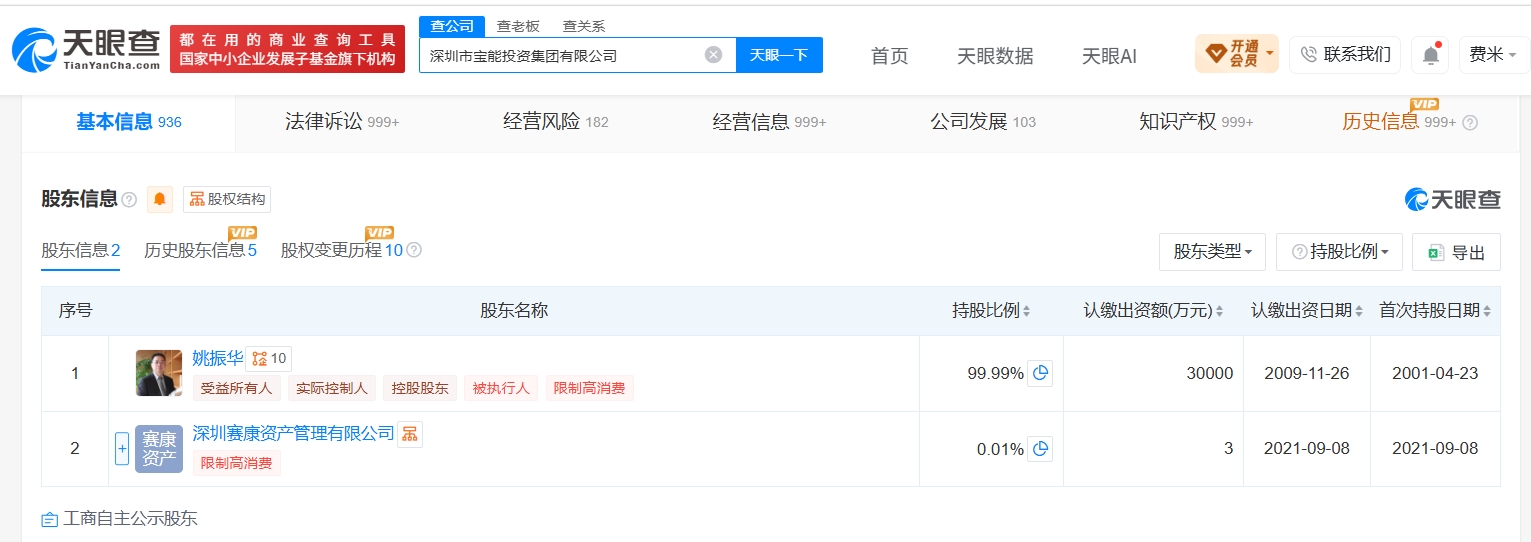This screenshot has width=1531, height=542.
Task: Click 姚振华 portrait thumbnail
Action: (159, 373)
